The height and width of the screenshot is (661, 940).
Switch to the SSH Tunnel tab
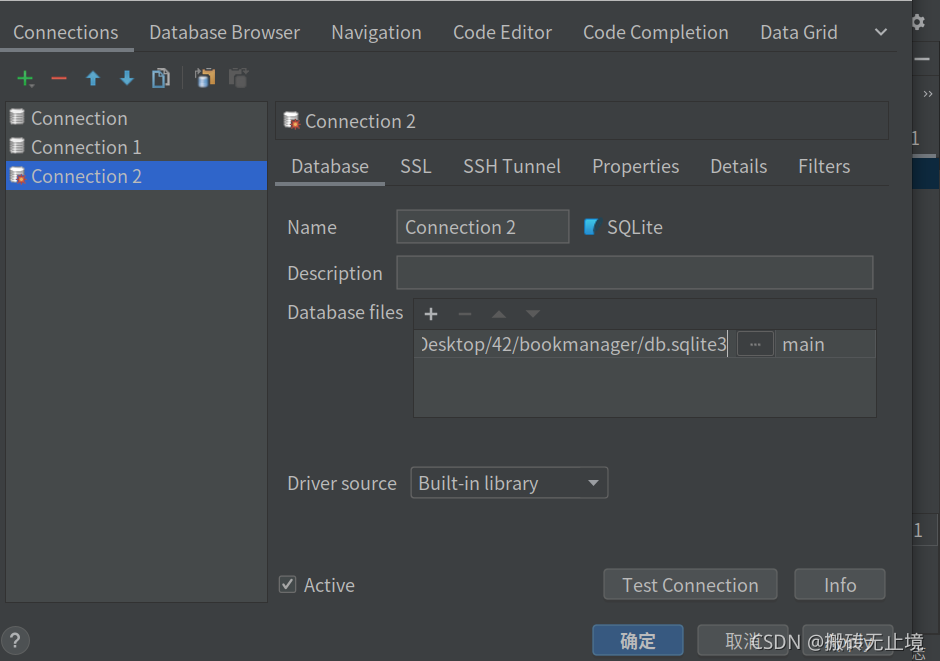(512, 166)
